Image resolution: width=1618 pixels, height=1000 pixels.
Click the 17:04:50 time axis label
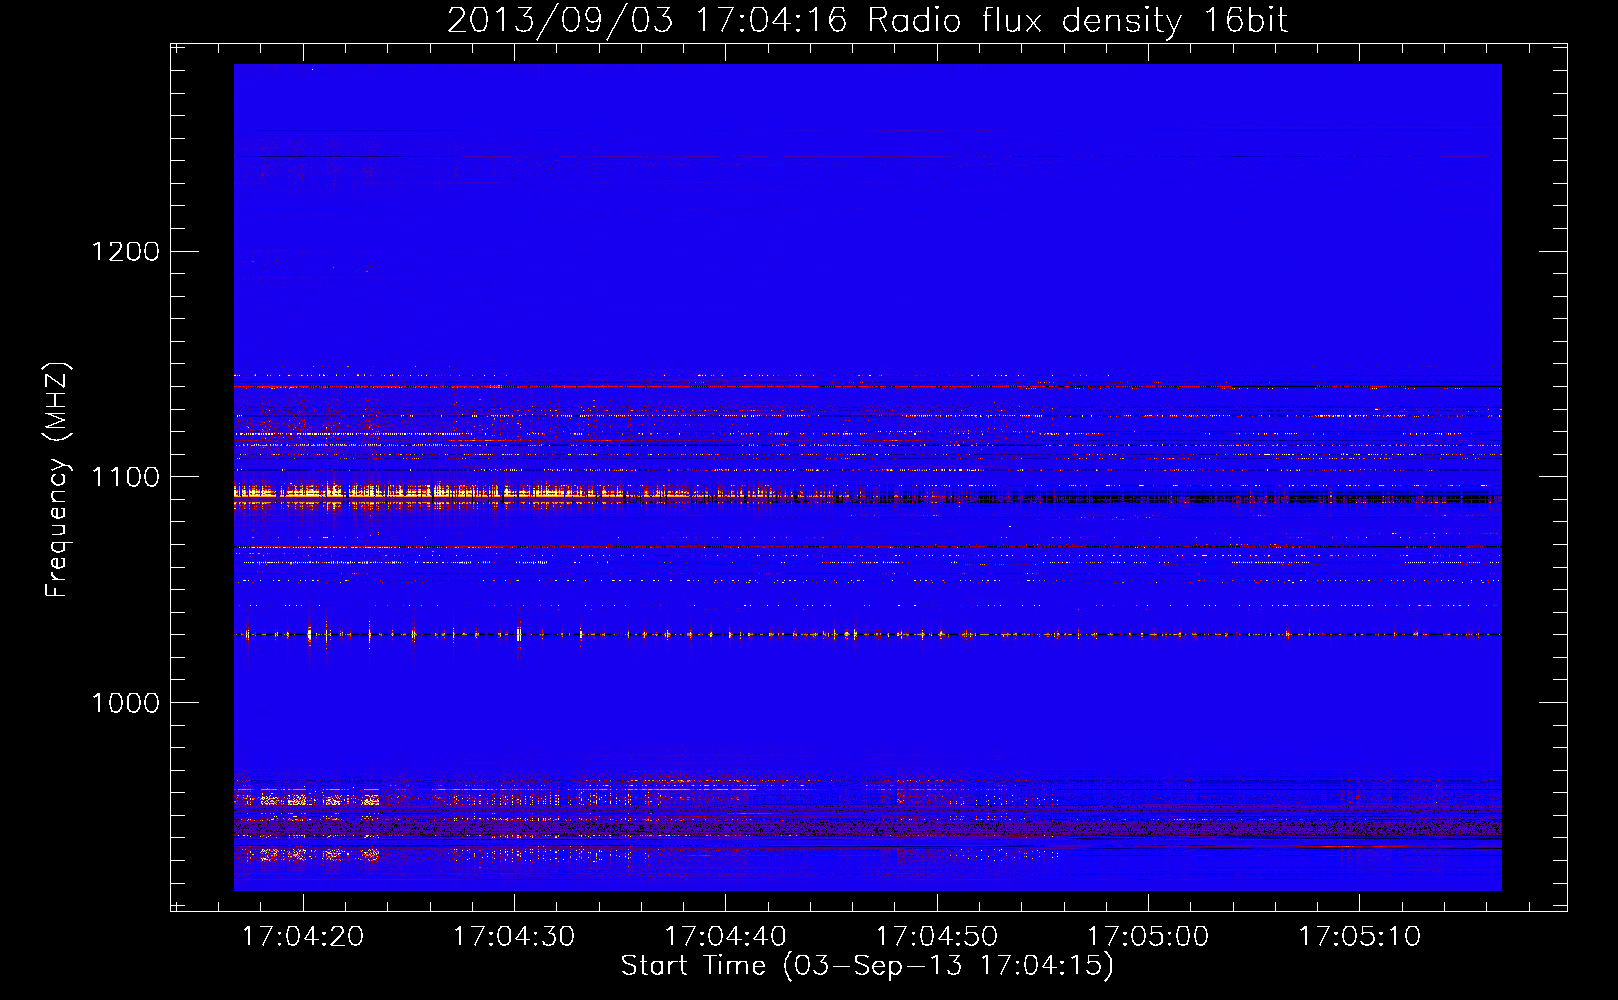(x=937, y=937)
